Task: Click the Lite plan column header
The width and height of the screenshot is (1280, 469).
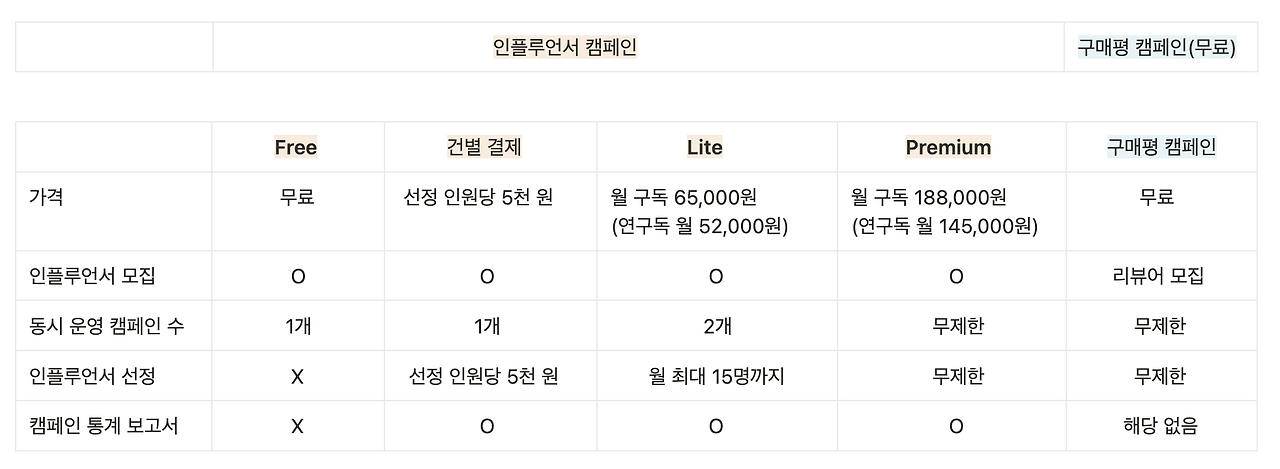Action: (x=717, y=147)
